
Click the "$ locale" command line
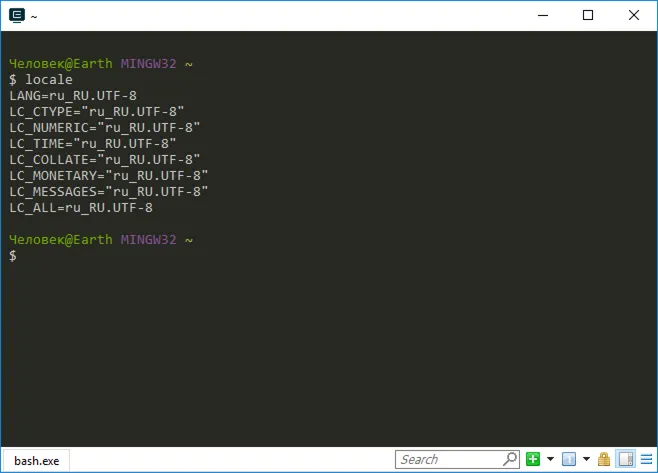click(41, 79)
